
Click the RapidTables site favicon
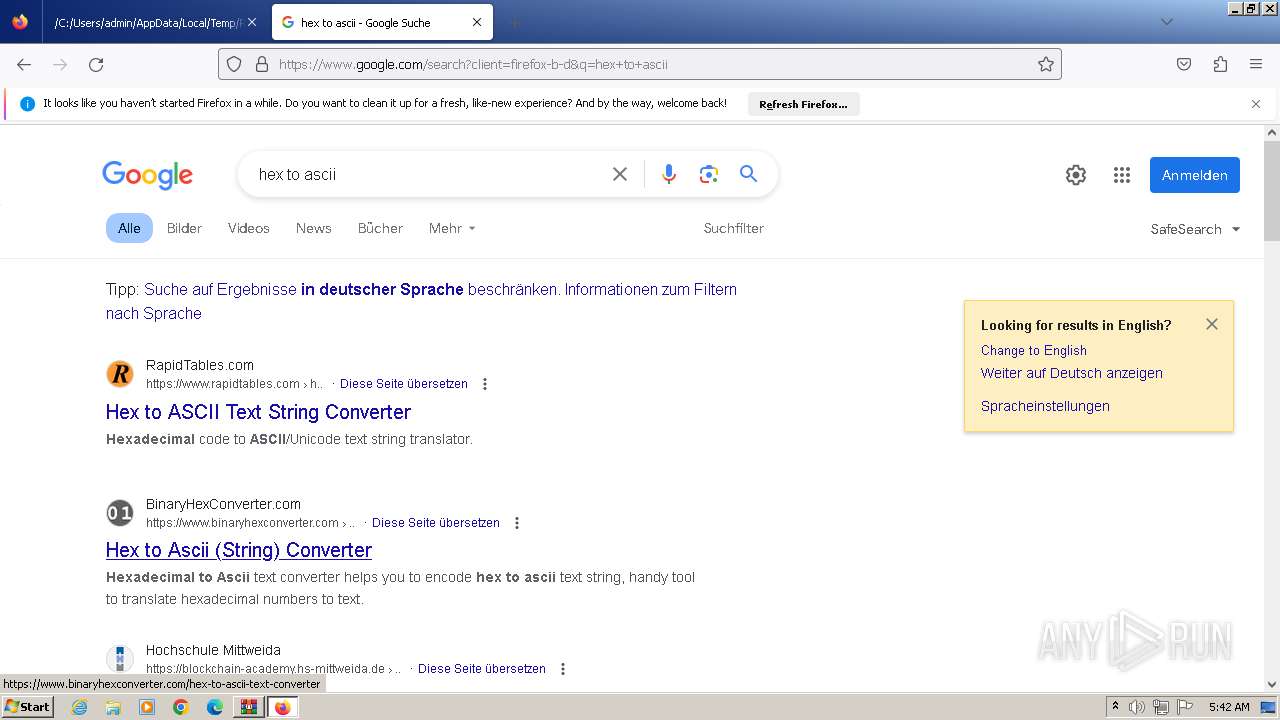[120, 374]
